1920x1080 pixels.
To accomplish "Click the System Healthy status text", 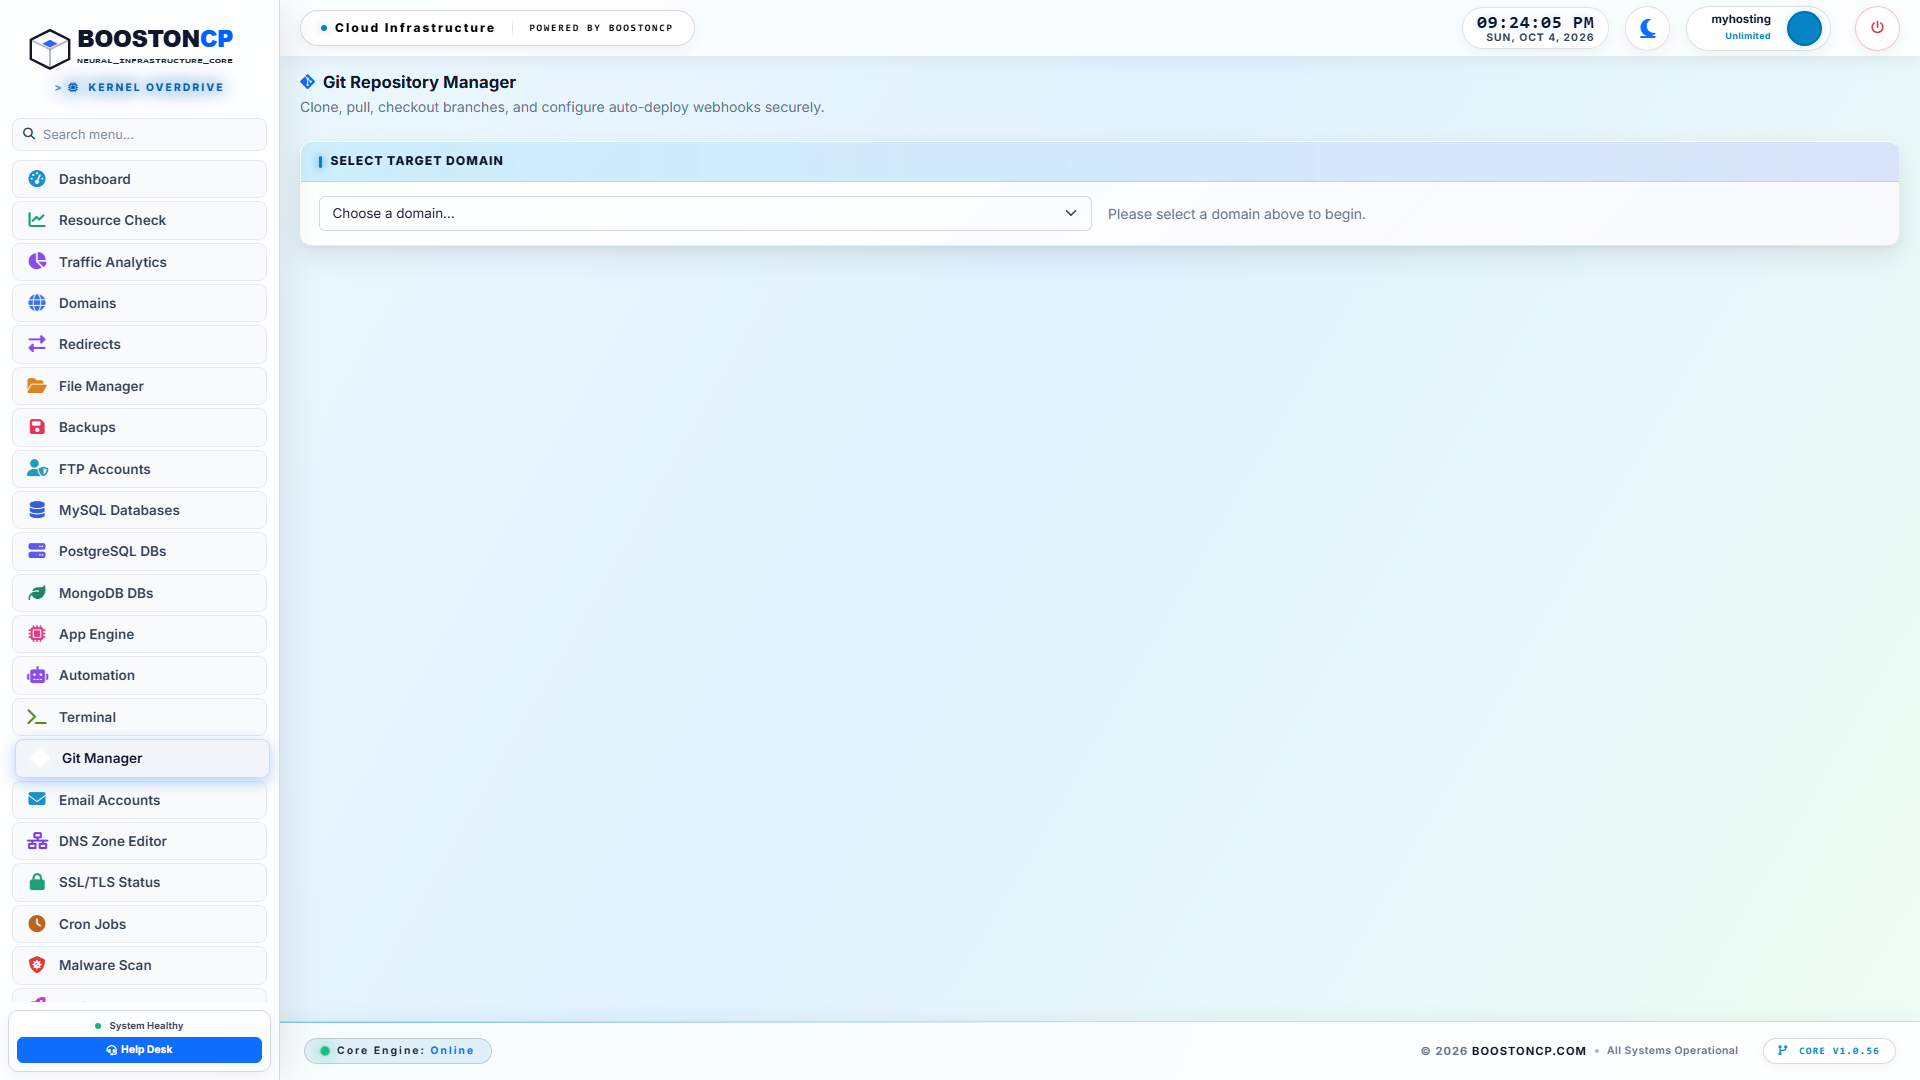I will click(x=146, y=1026).
